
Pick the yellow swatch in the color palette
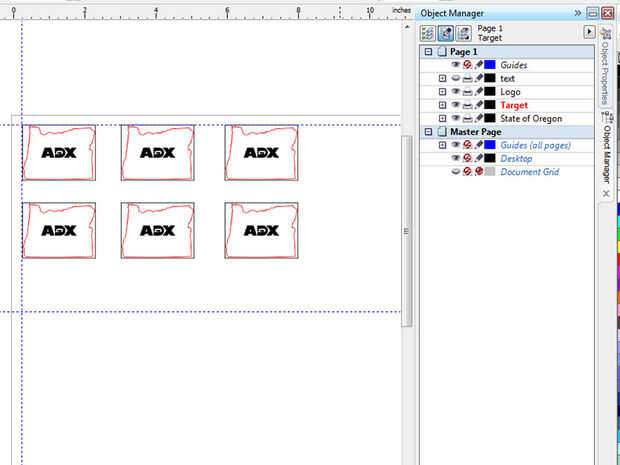pyautogui.click(x=618, y=247)
